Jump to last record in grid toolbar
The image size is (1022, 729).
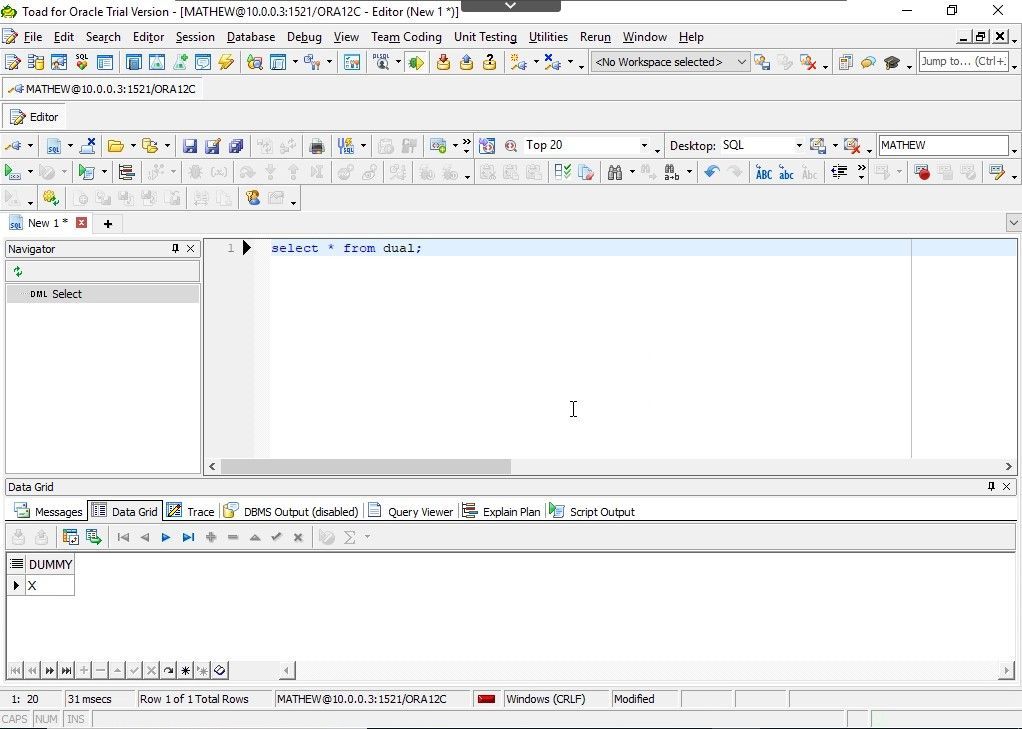pos(188,537)
